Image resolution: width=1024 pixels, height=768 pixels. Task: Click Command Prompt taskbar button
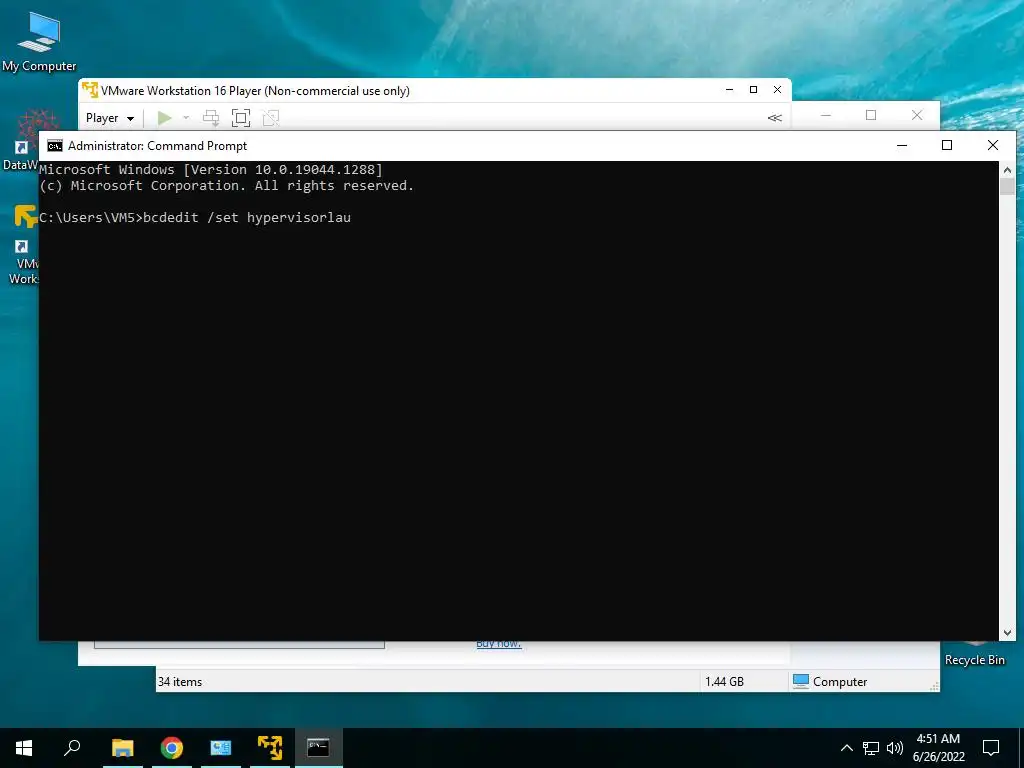click(x=318, y=748)
